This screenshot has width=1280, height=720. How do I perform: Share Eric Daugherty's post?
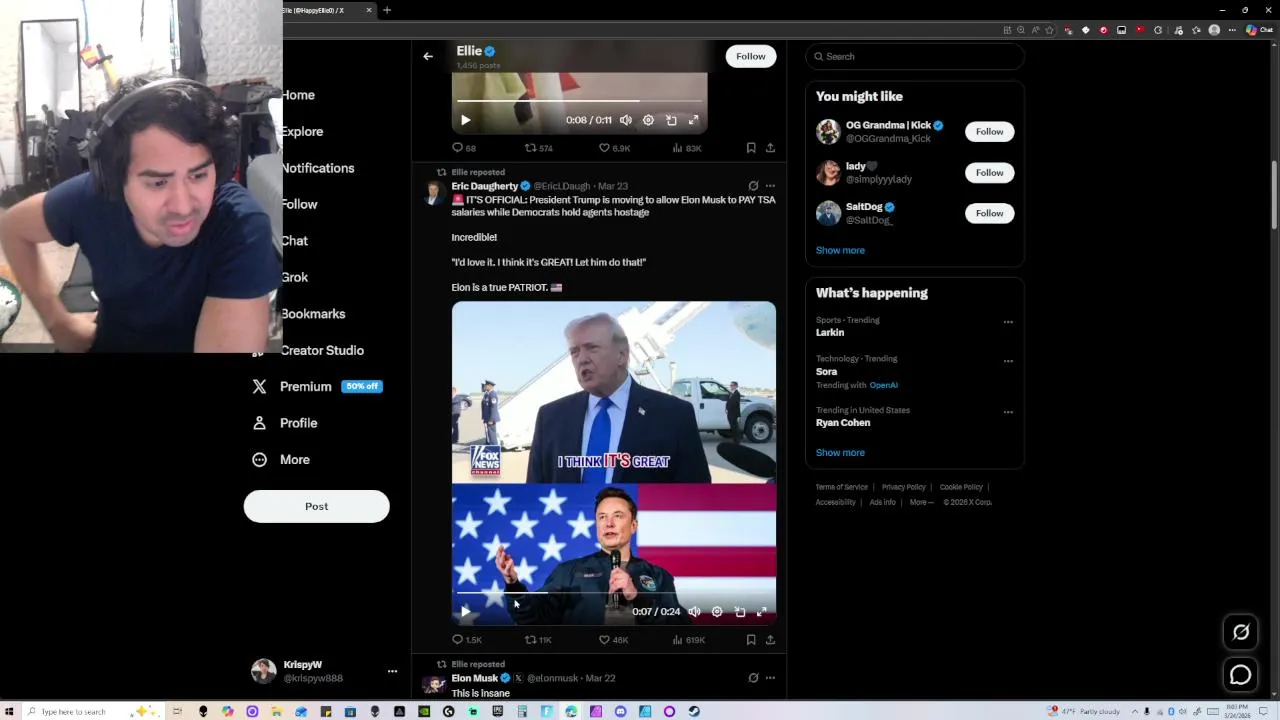(770, 640)
